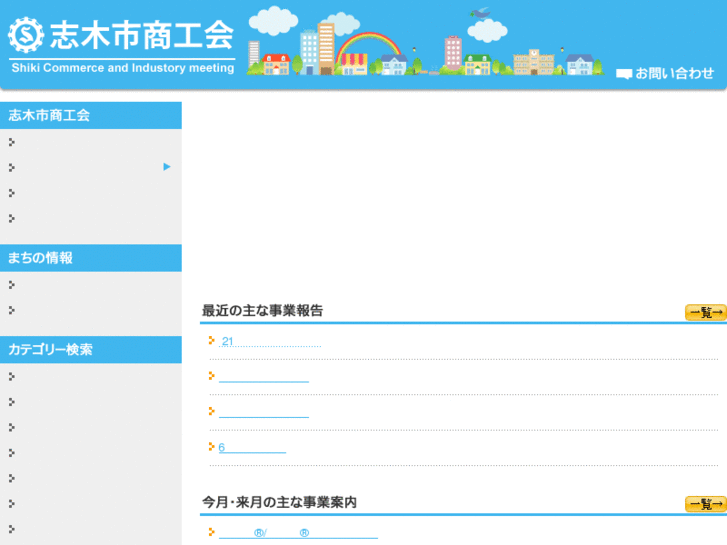Click the first bullet icon under カテゴリー検索

click(12, 377)
